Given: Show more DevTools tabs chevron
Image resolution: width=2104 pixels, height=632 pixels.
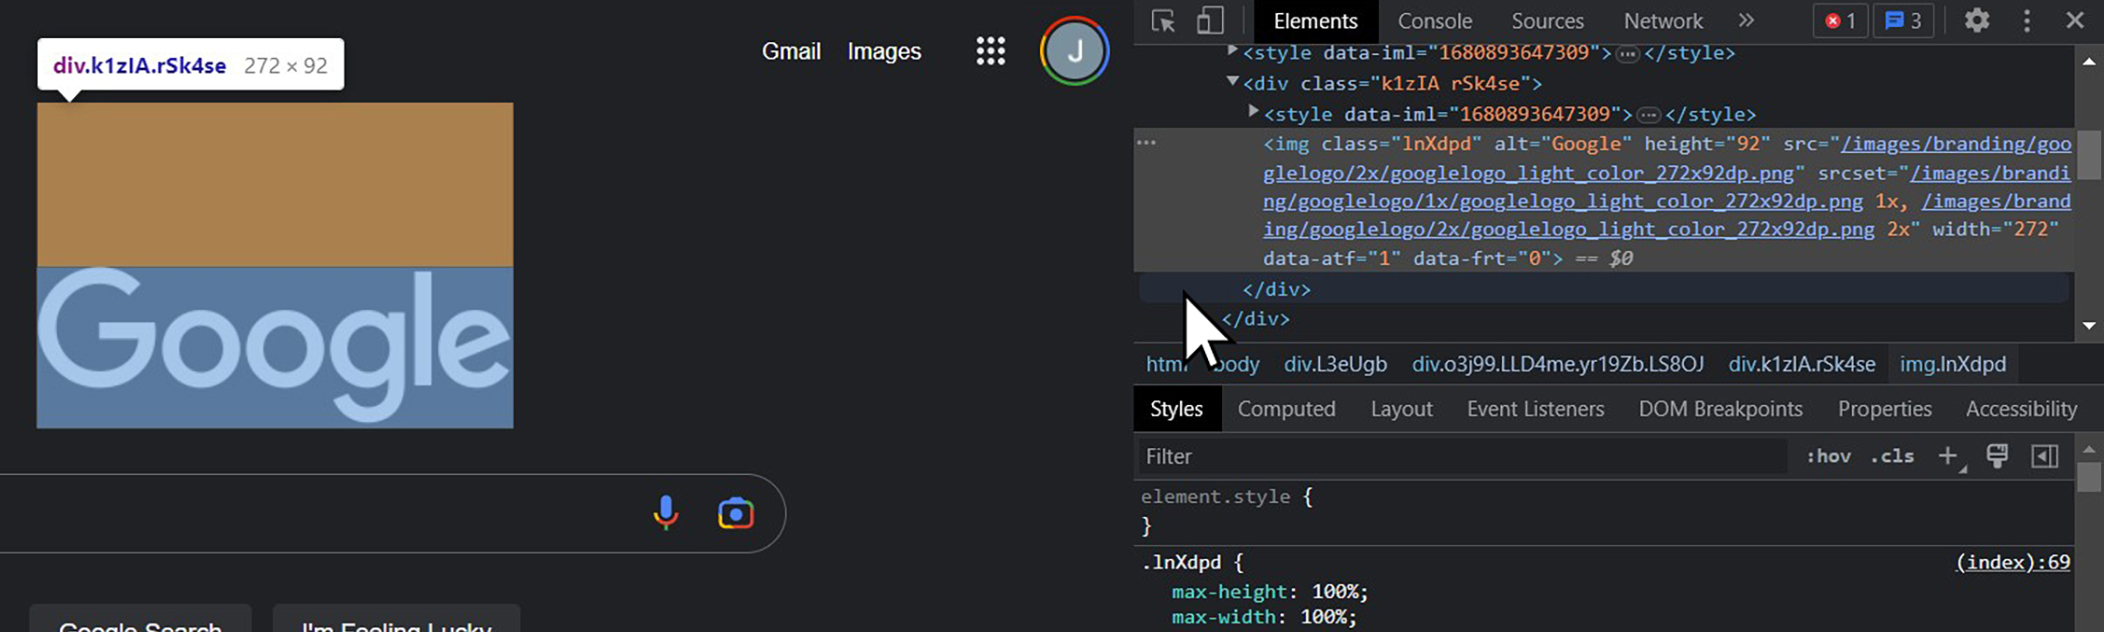Looking at the screenshot, I should click(1746, 20).
